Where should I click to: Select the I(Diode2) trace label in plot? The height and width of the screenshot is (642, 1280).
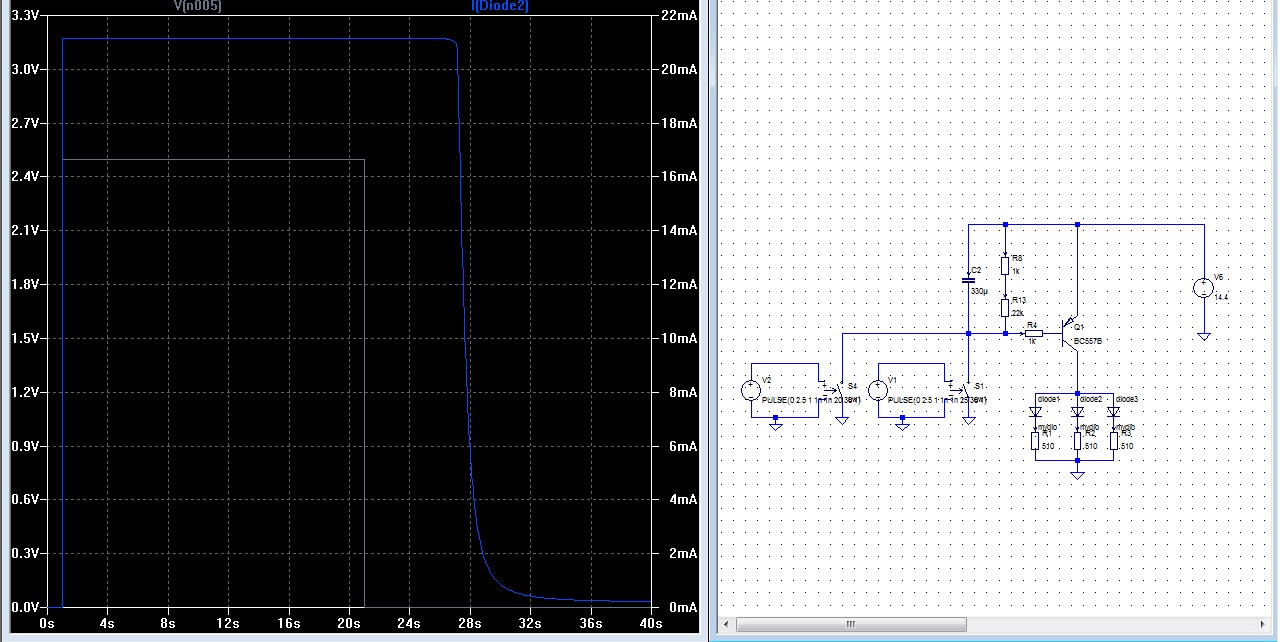tap(500, 6)
